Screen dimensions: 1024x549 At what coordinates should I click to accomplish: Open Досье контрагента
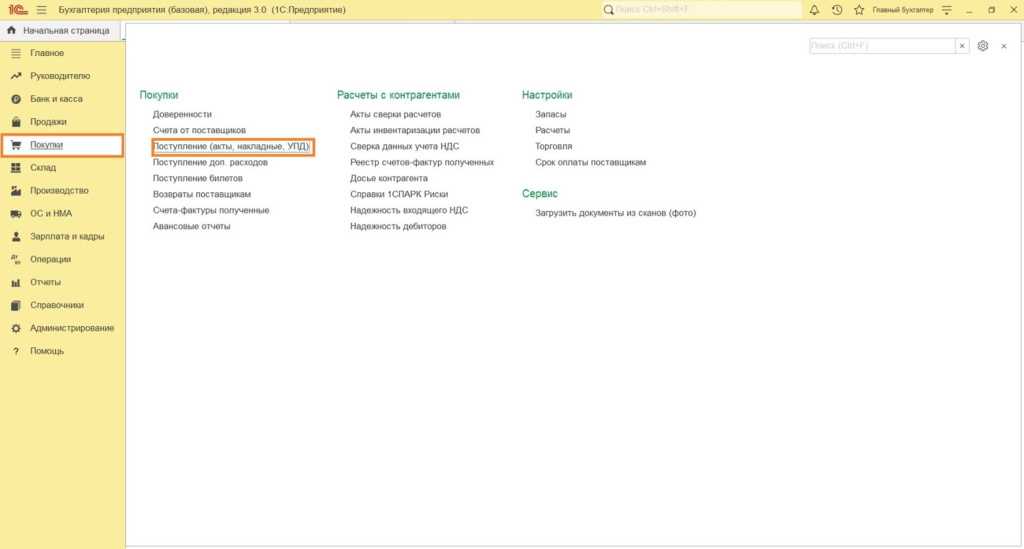click(x=389, y=178)
